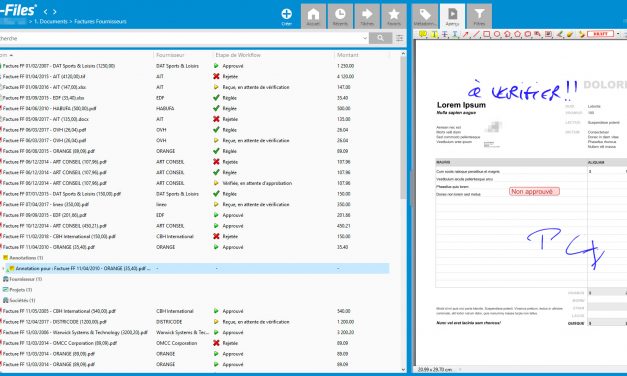This screenshot has height=376, width=627.
Task: Click the Créer plus icon
Action: 286,14
